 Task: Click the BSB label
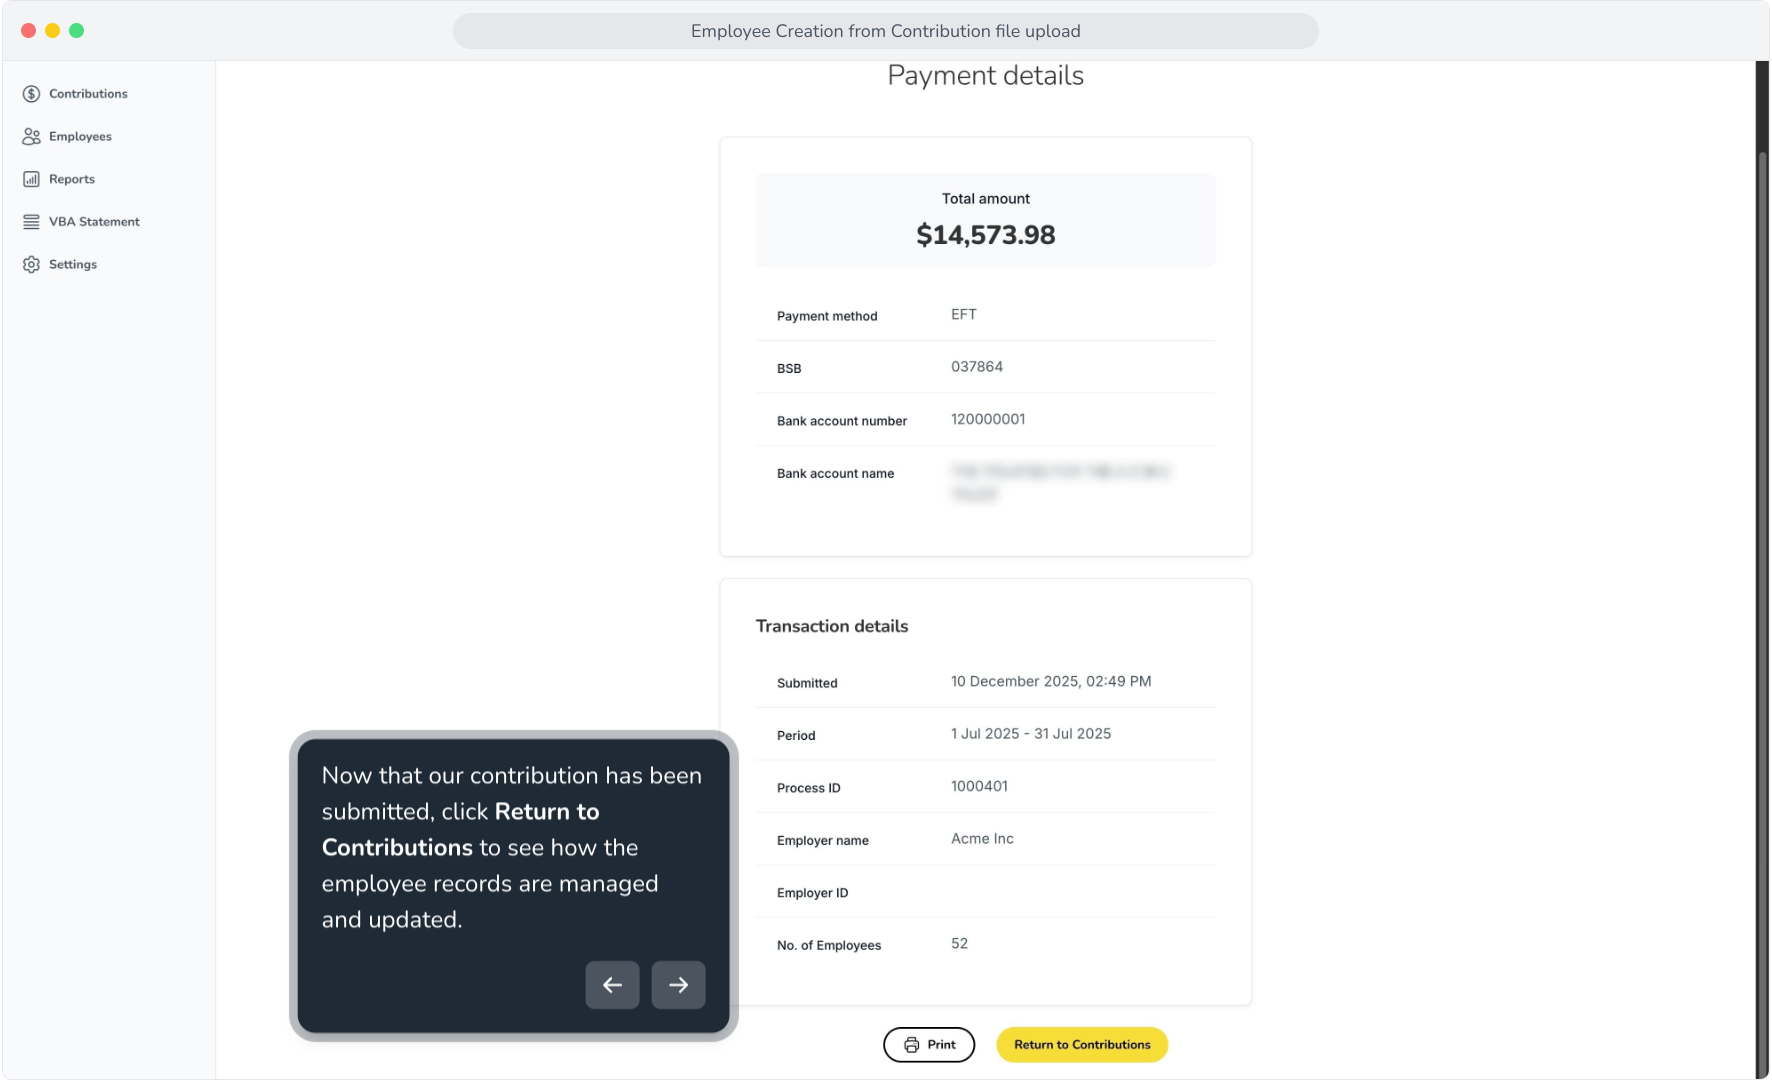(789, 369)
